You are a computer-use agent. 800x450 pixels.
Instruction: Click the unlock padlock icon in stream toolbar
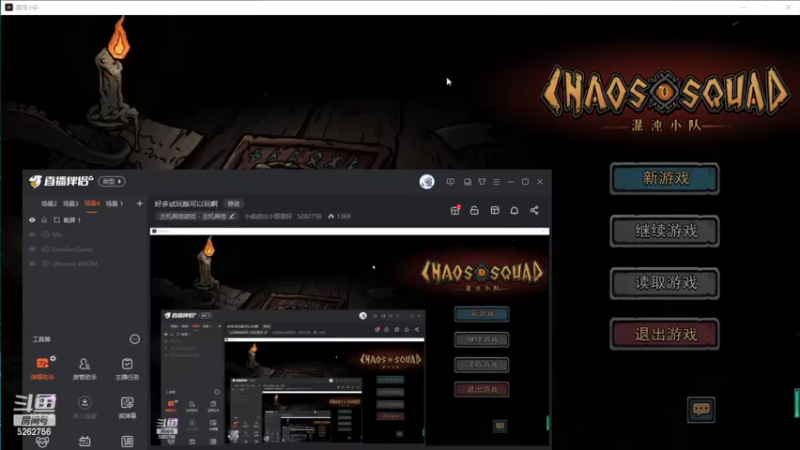474,210
